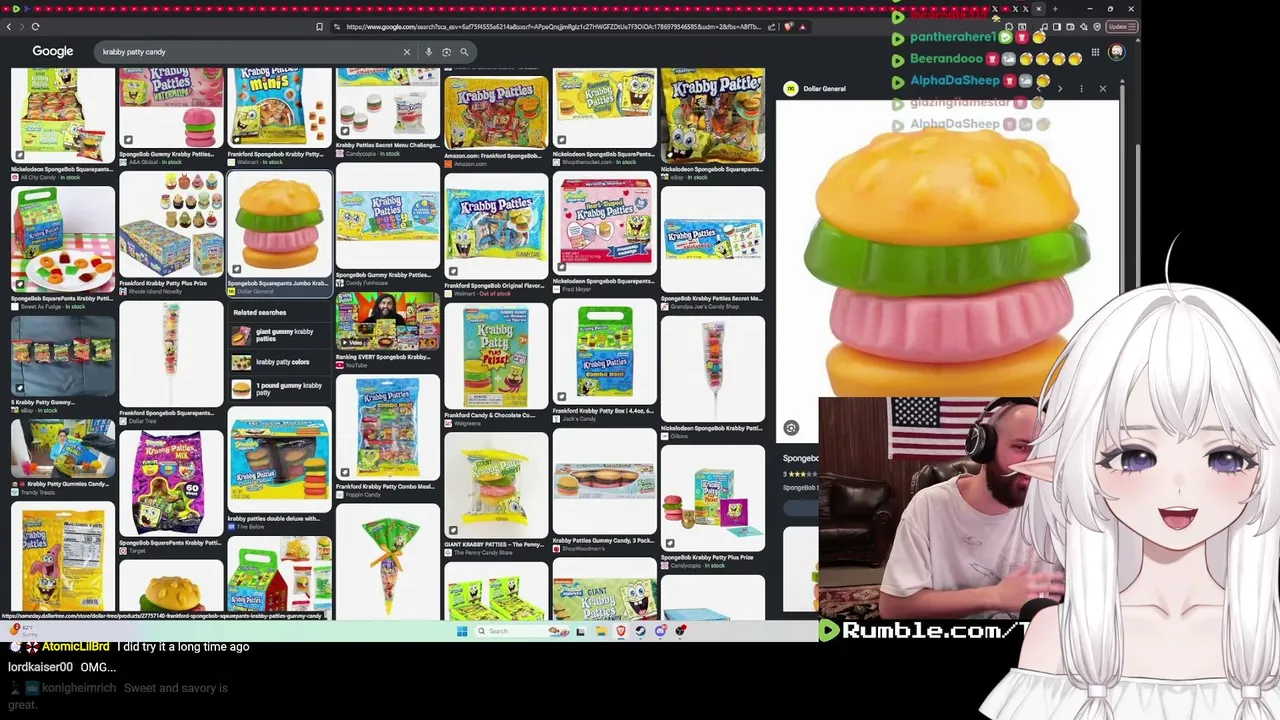Open the Frankford Original Flavor Walmart result

click(x=496, y=236)
